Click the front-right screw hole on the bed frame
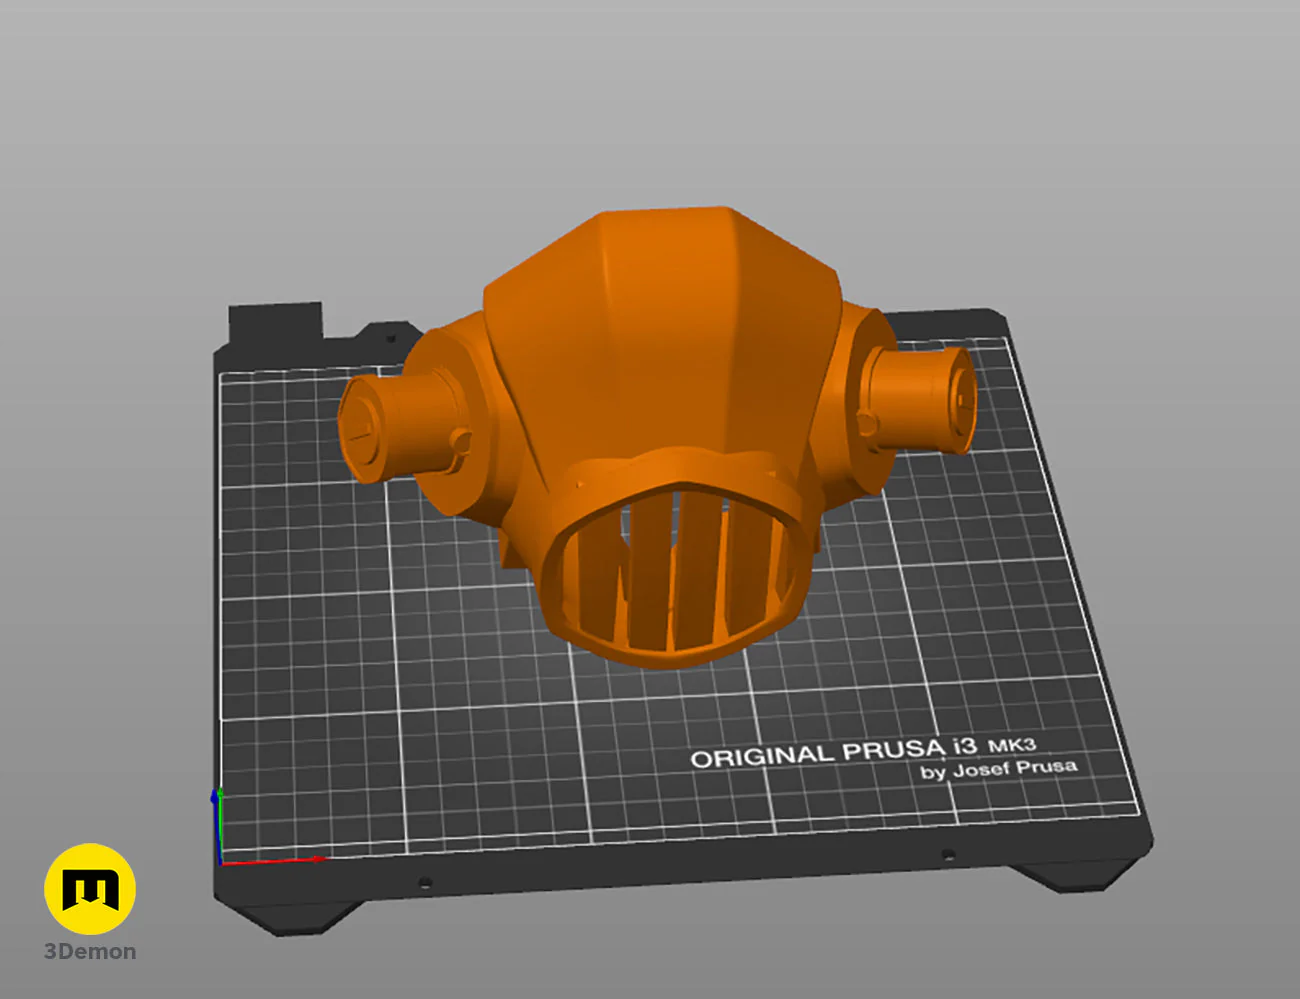The height and width of the screenshot is (999, 1300). click(947, 855)
